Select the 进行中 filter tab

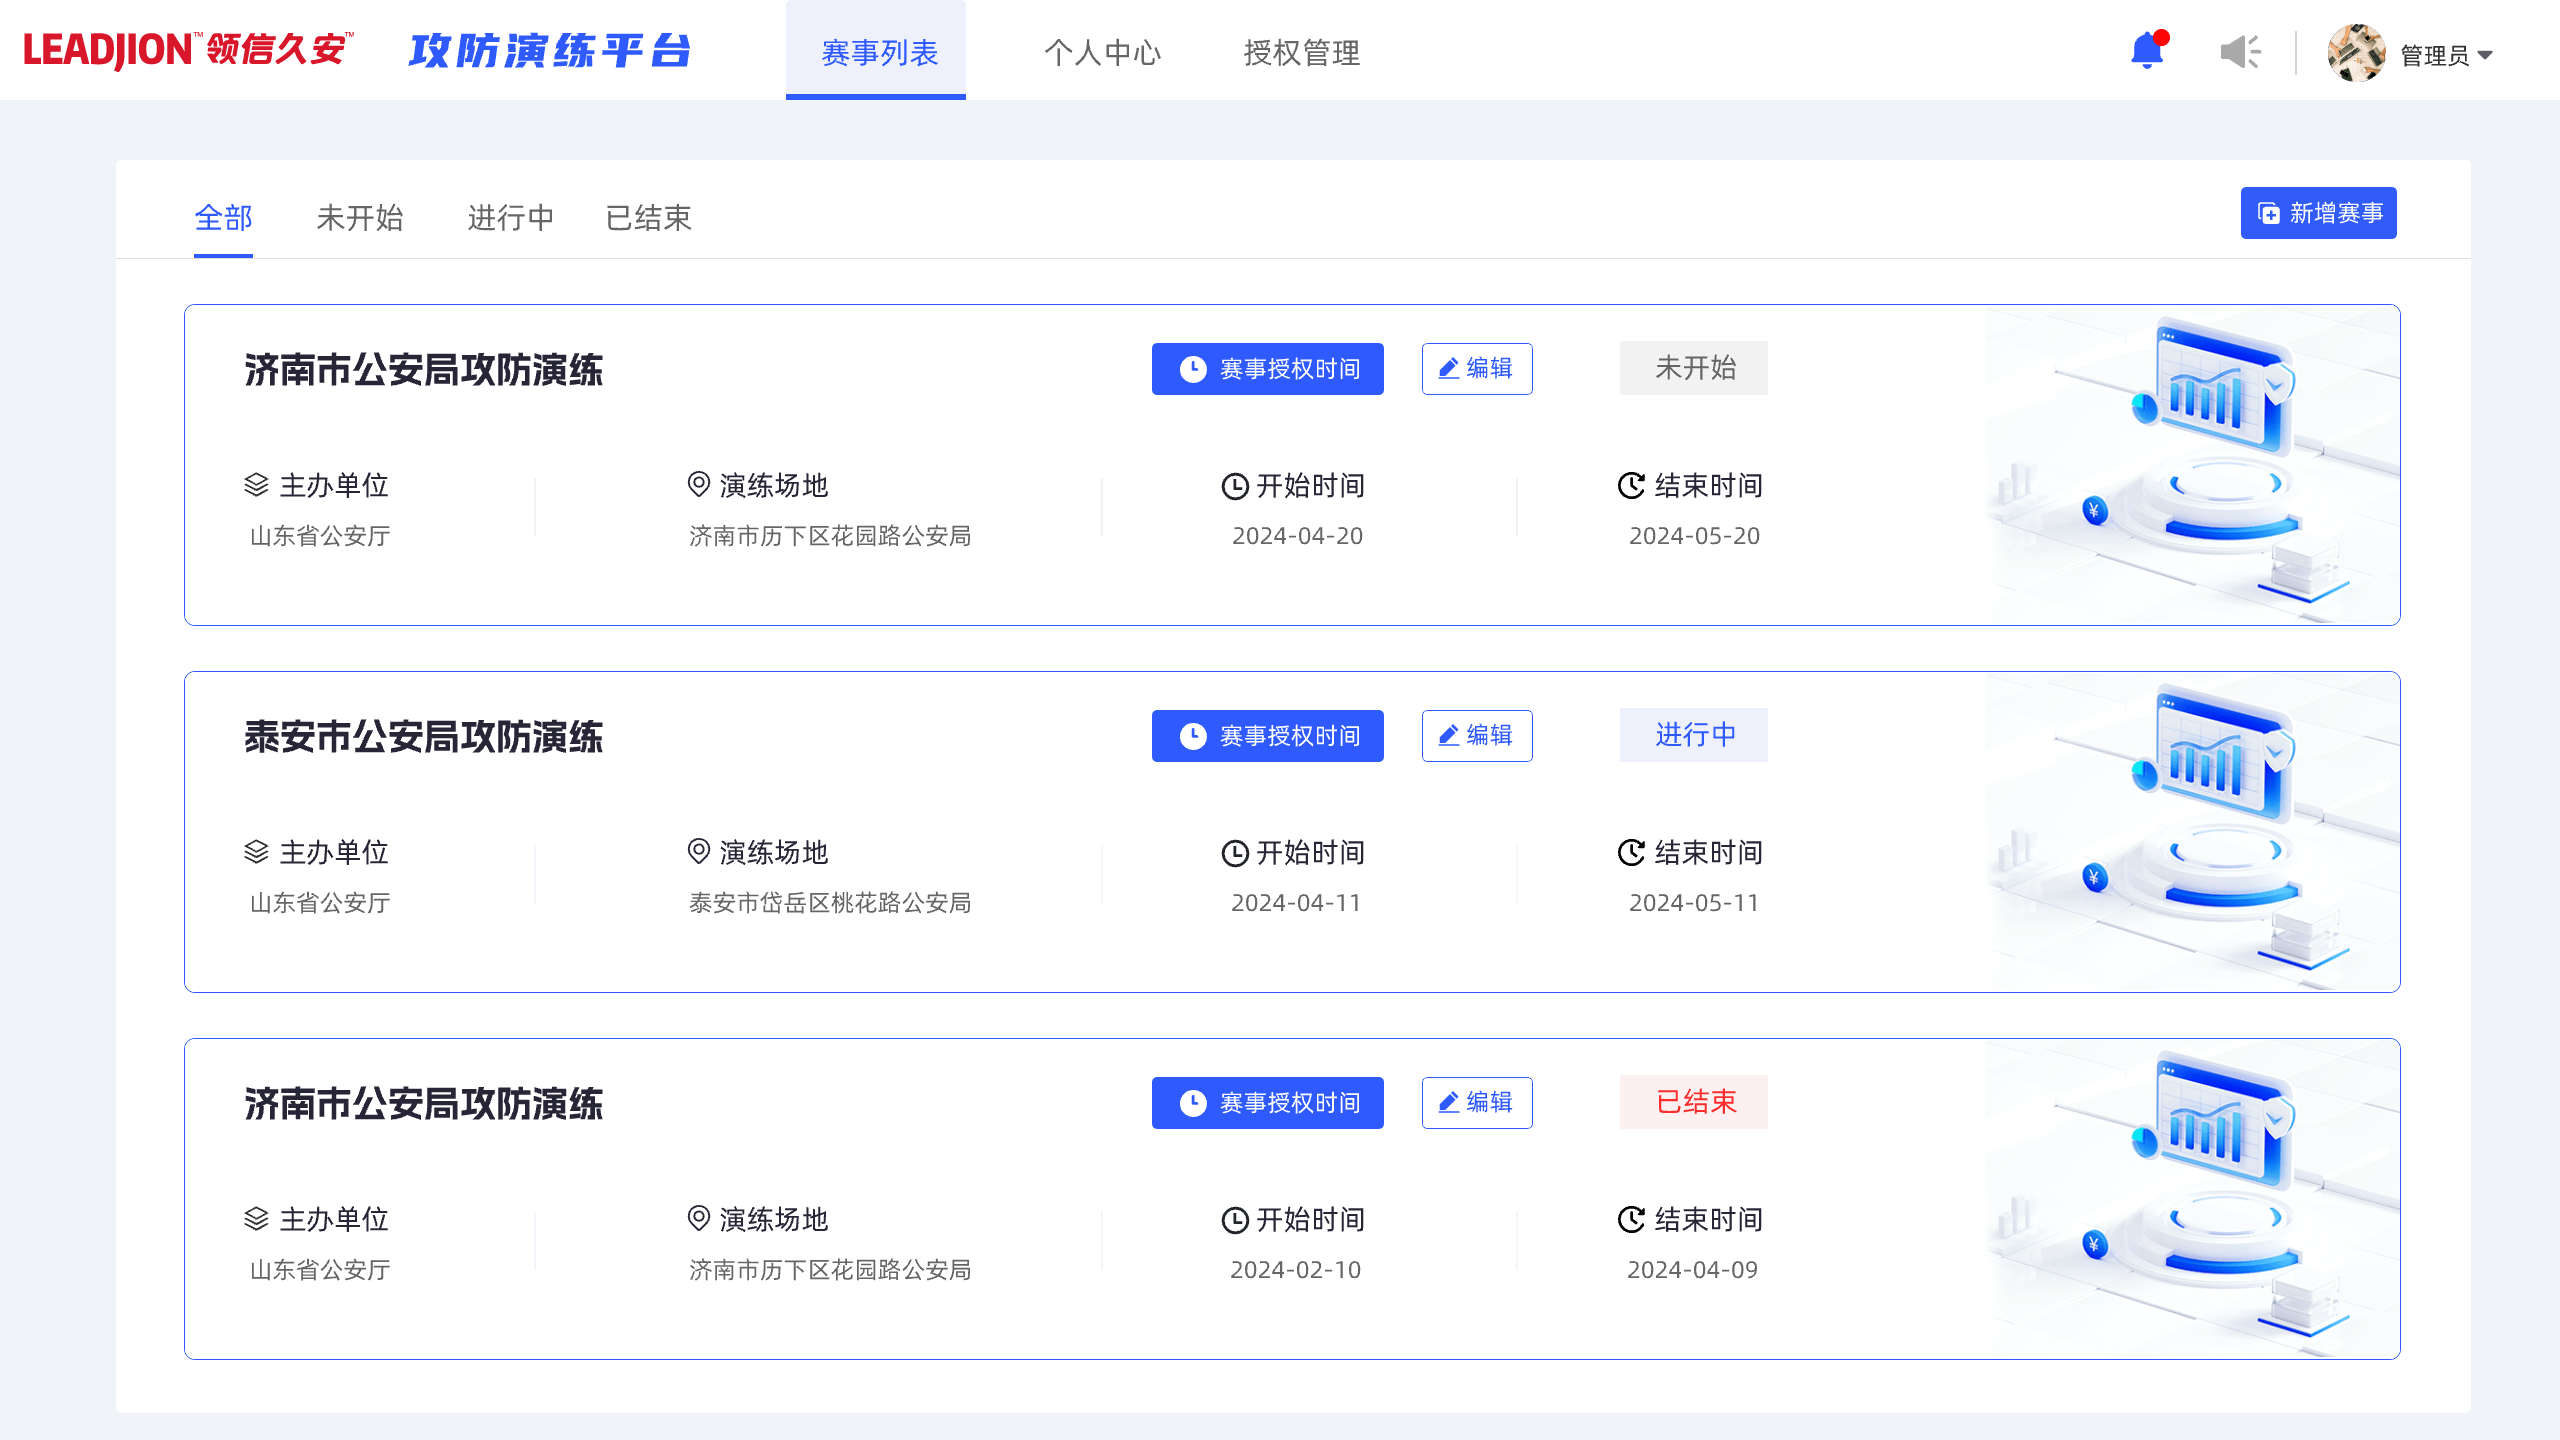pyautogui.click(x=510, y=218)
